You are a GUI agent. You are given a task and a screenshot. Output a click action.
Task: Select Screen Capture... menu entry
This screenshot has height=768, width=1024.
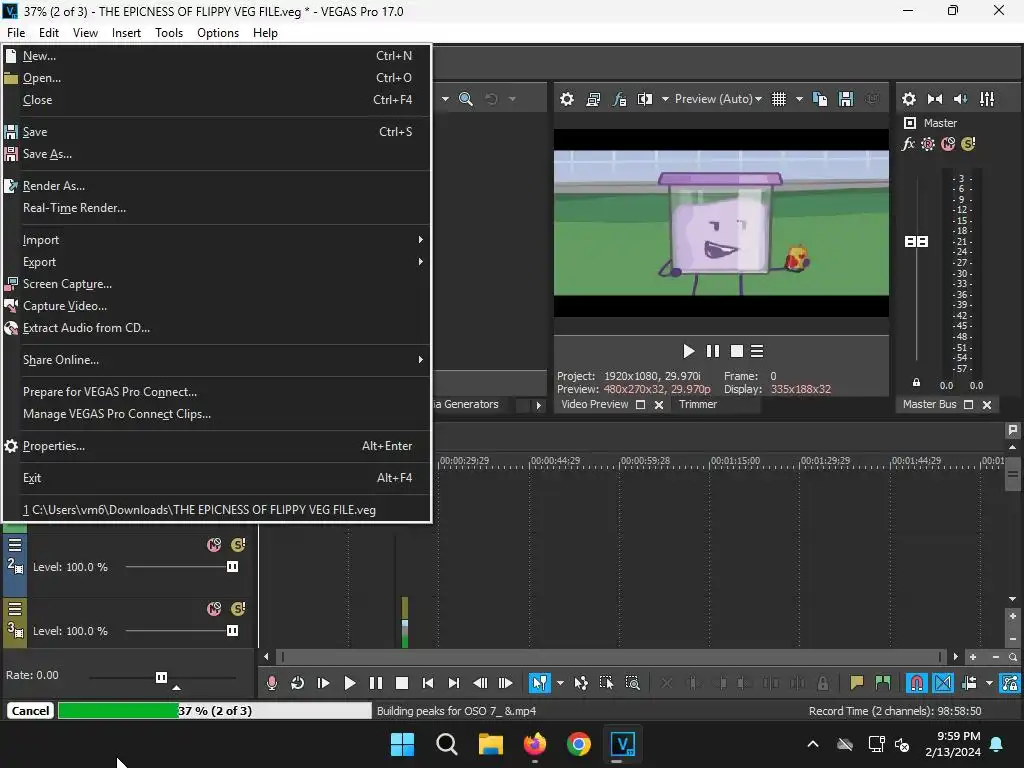pos(216,284)
